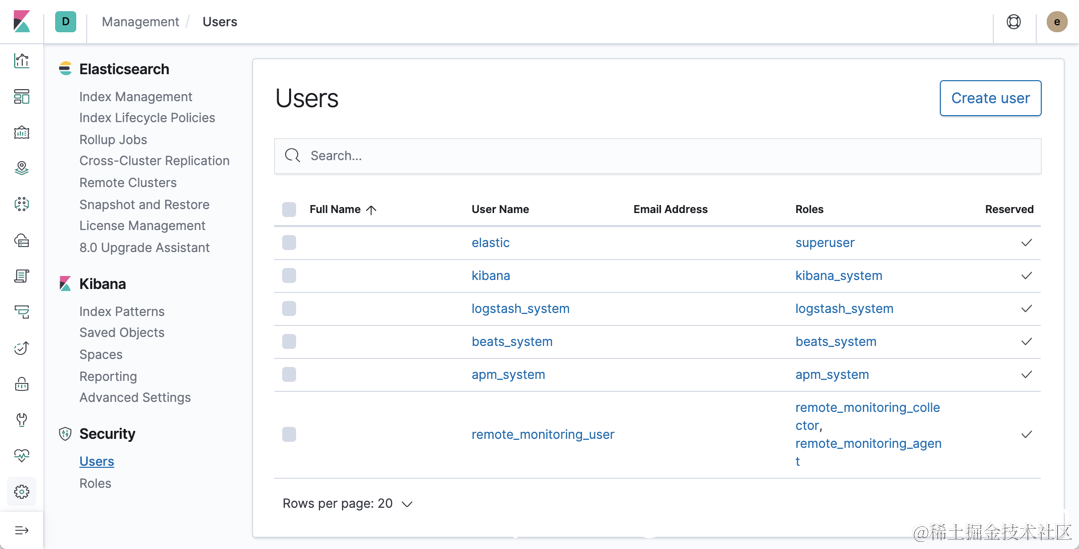Open the Maps app icon

click(22, 168)
